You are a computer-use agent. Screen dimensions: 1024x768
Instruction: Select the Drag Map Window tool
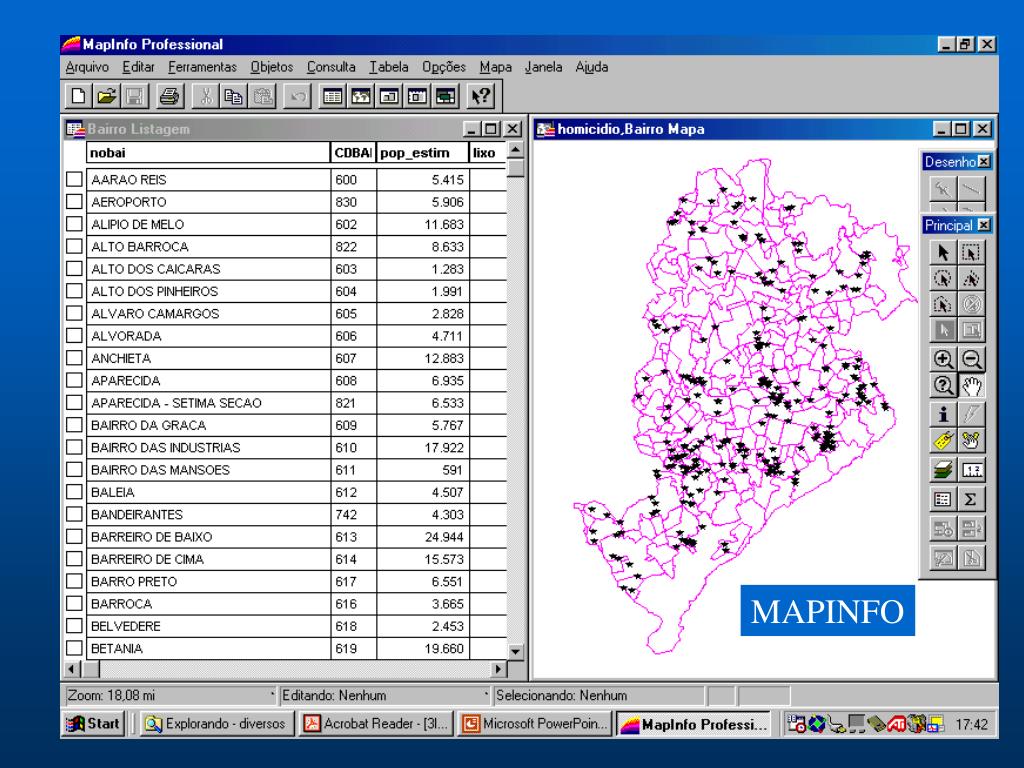[x=971, y=441]
